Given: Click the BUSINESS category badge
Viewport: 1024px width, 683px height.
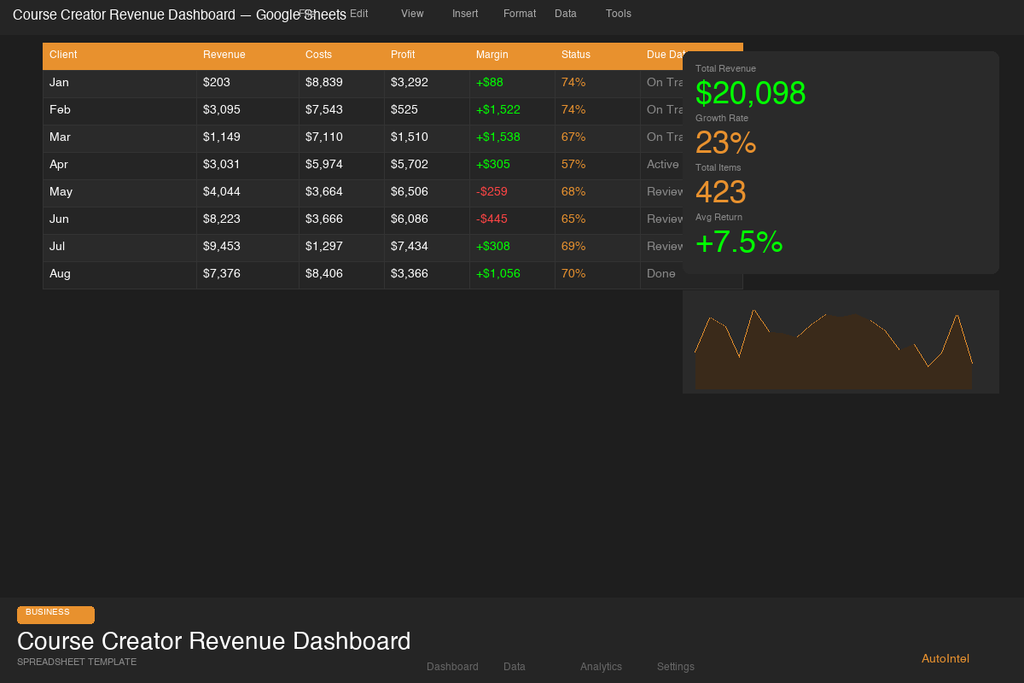Looking at the screenshot, I should point(56,614).
